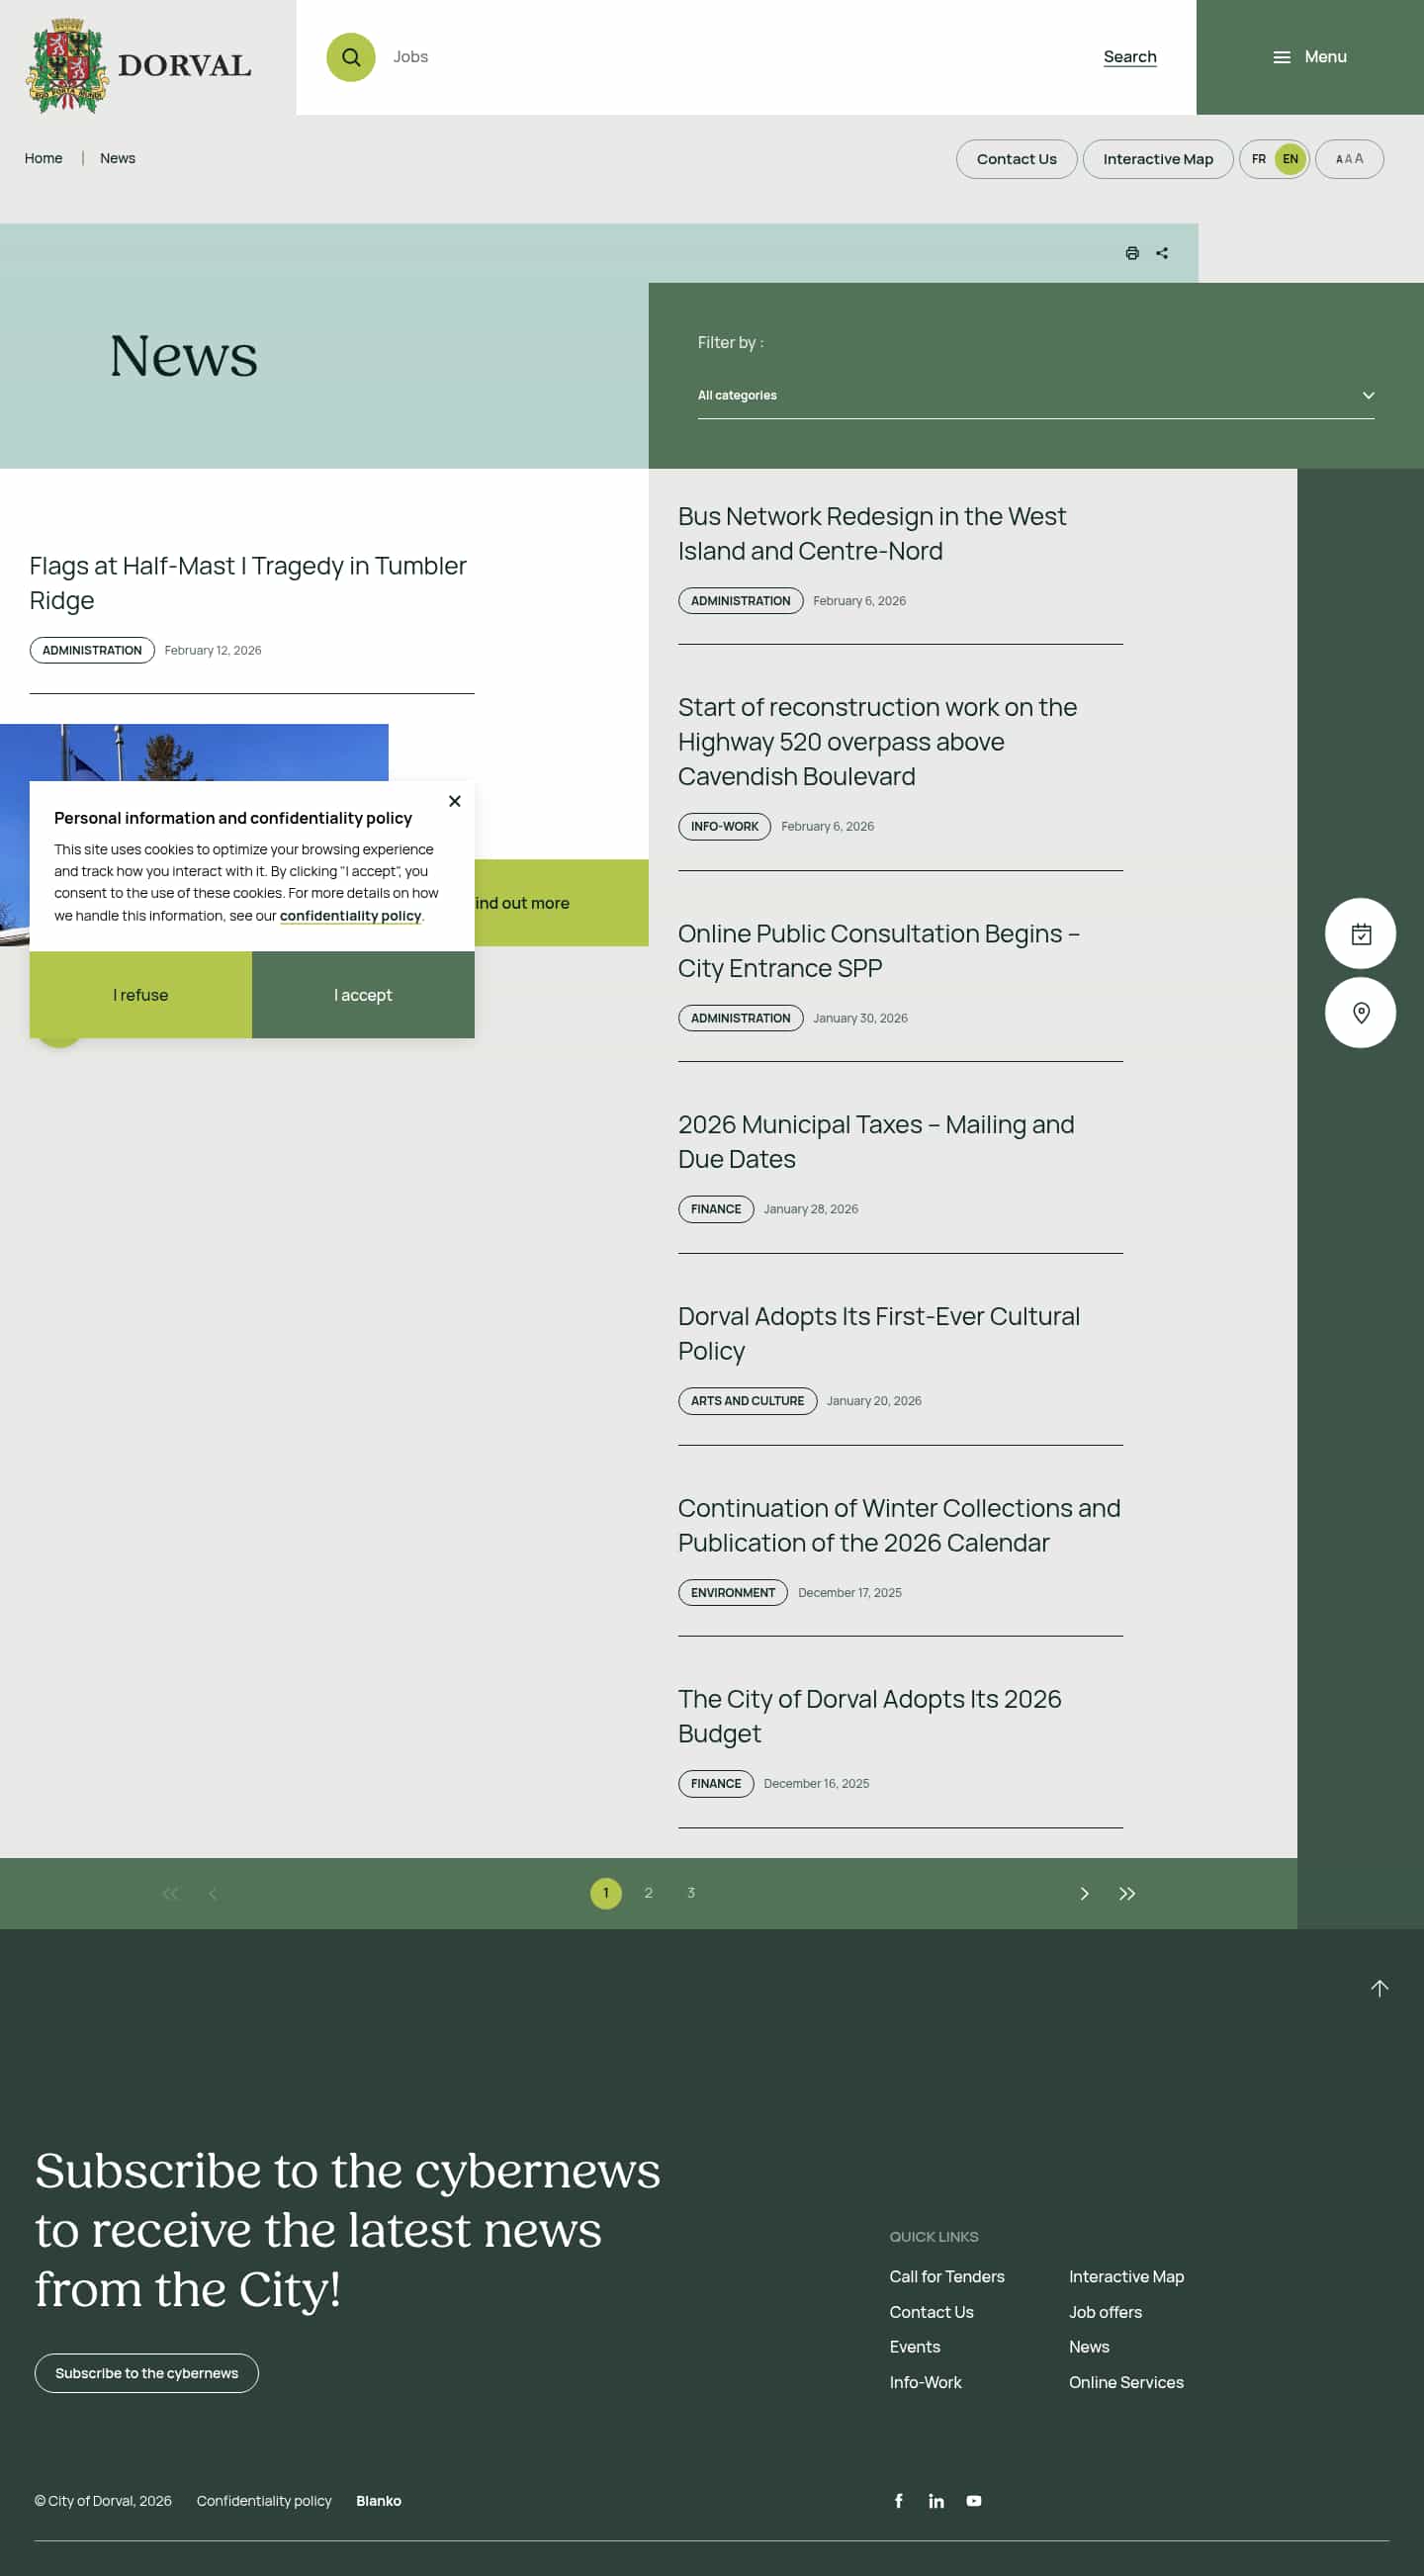Viewport: 1424px width, 2576px height.
Task: Click the previous page arrow in pagination
Action: click(213, 1893)
